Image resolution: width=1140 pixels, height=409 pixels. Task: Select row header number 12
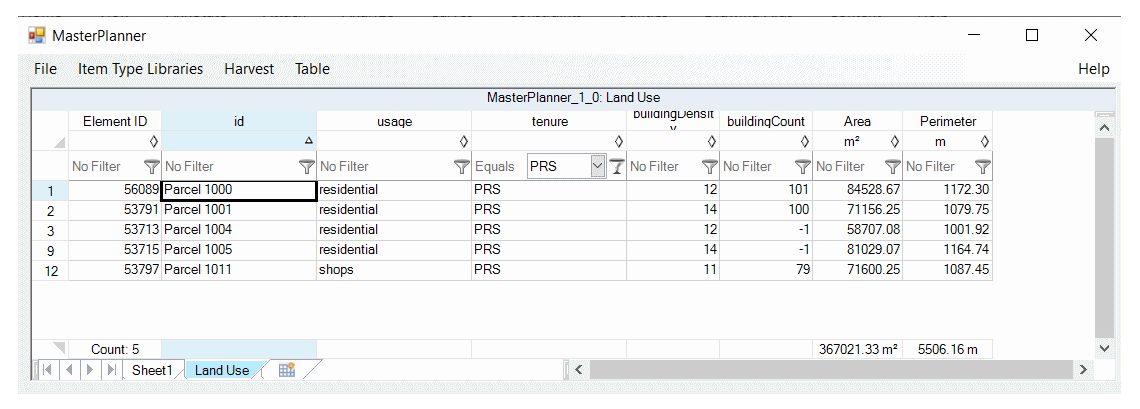point(50,272)
